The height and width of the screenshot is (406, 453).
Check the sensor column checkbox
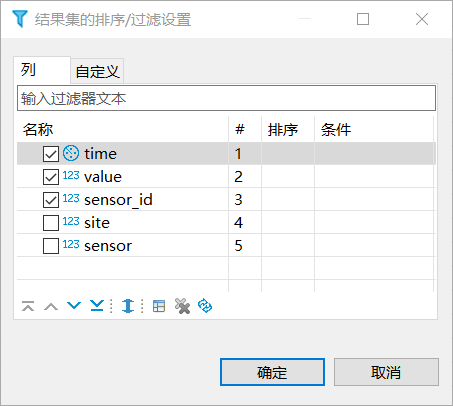pos(51,246)
